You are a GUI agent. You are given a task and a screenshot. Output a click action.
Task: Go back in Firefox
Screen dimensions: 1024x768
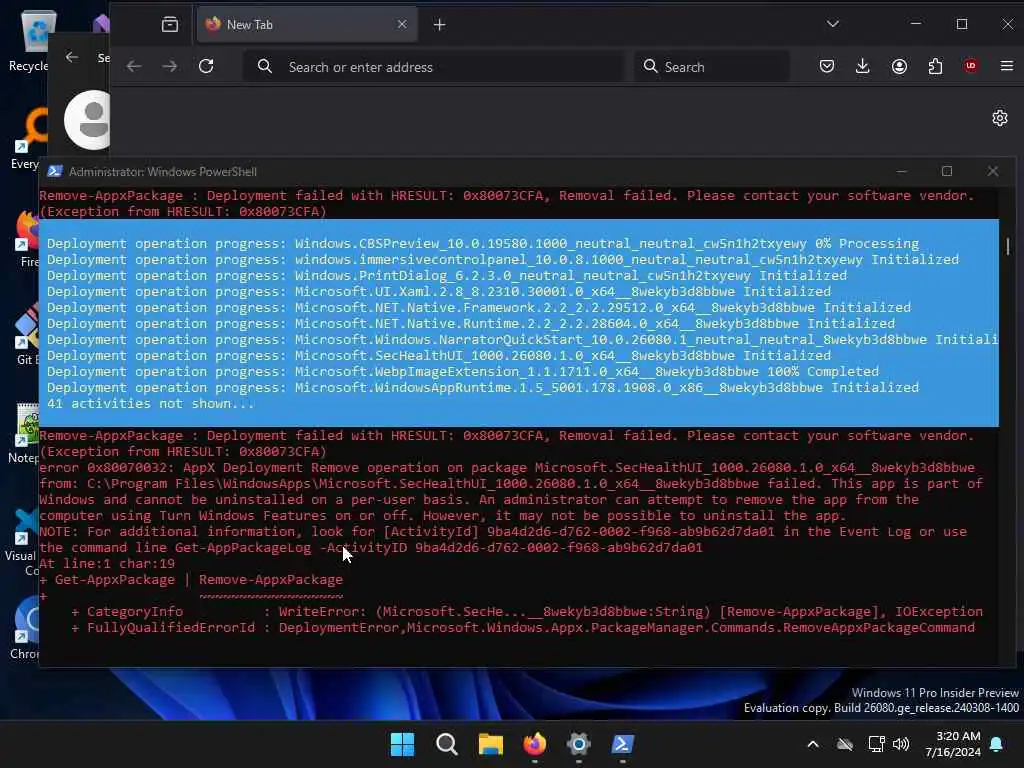pyautogui.click(x=134, y=66)
